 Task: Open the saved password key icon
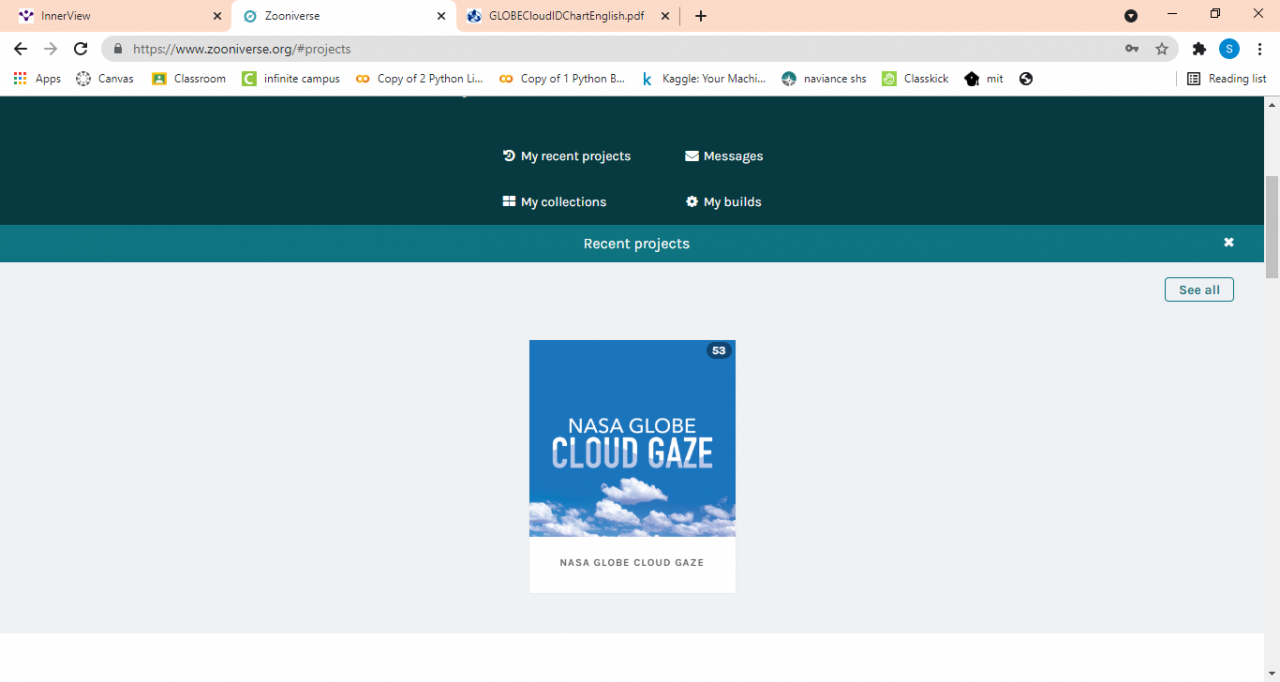[1132, 48]
